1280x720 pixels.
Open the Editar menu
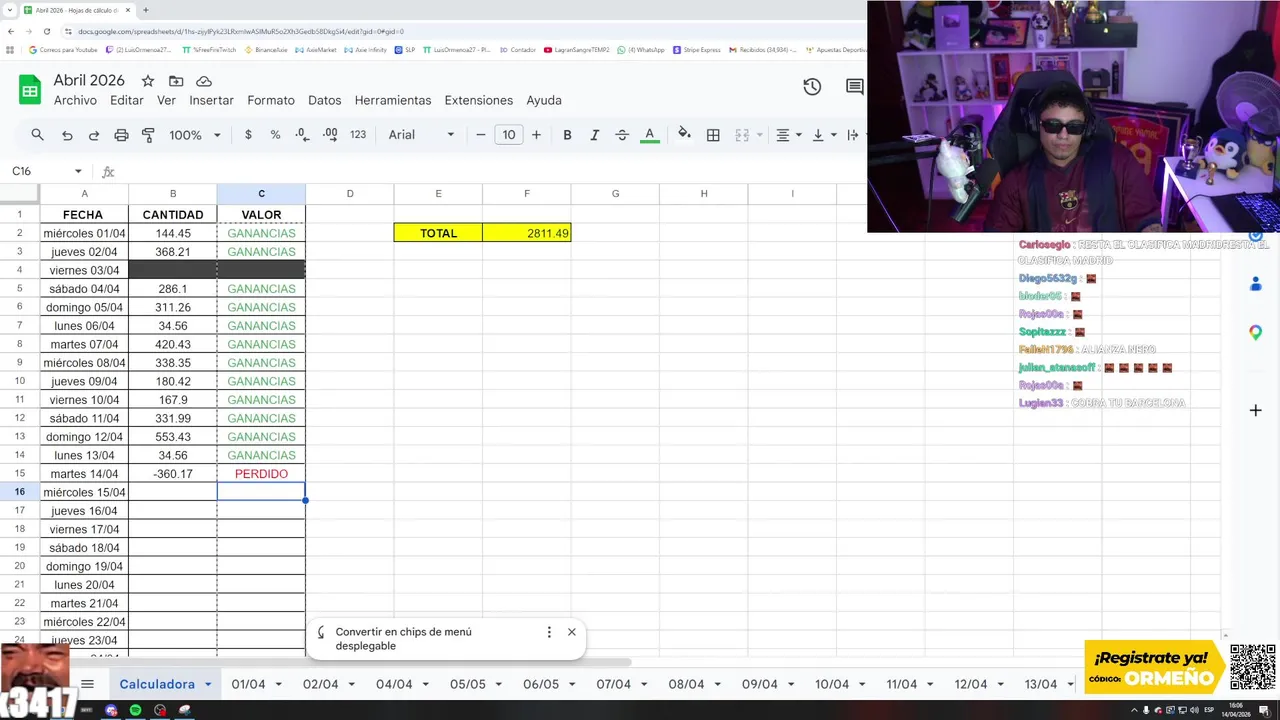click(x=127, y=100)
